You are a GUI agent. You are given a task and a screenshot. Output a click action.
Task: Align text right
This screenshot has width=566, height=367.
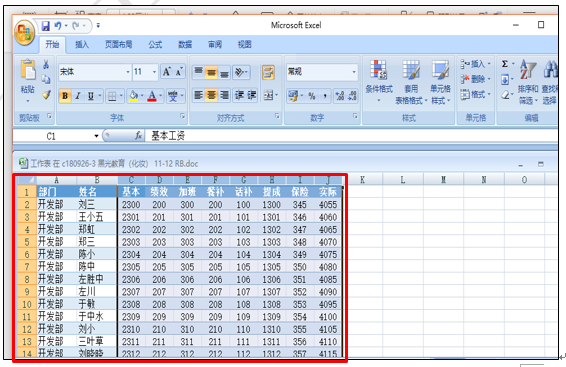point(224,95)
